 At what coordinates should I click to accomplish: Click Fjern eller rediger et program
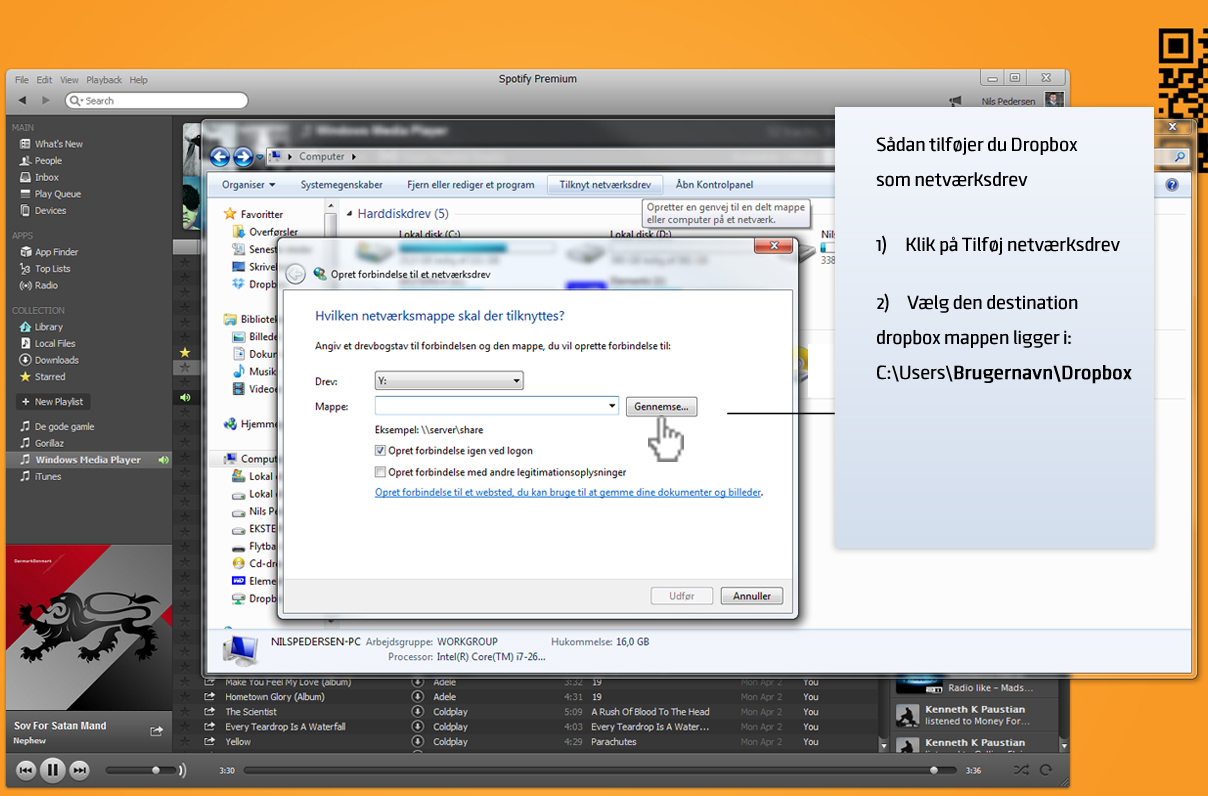click(x=470, y=185)
